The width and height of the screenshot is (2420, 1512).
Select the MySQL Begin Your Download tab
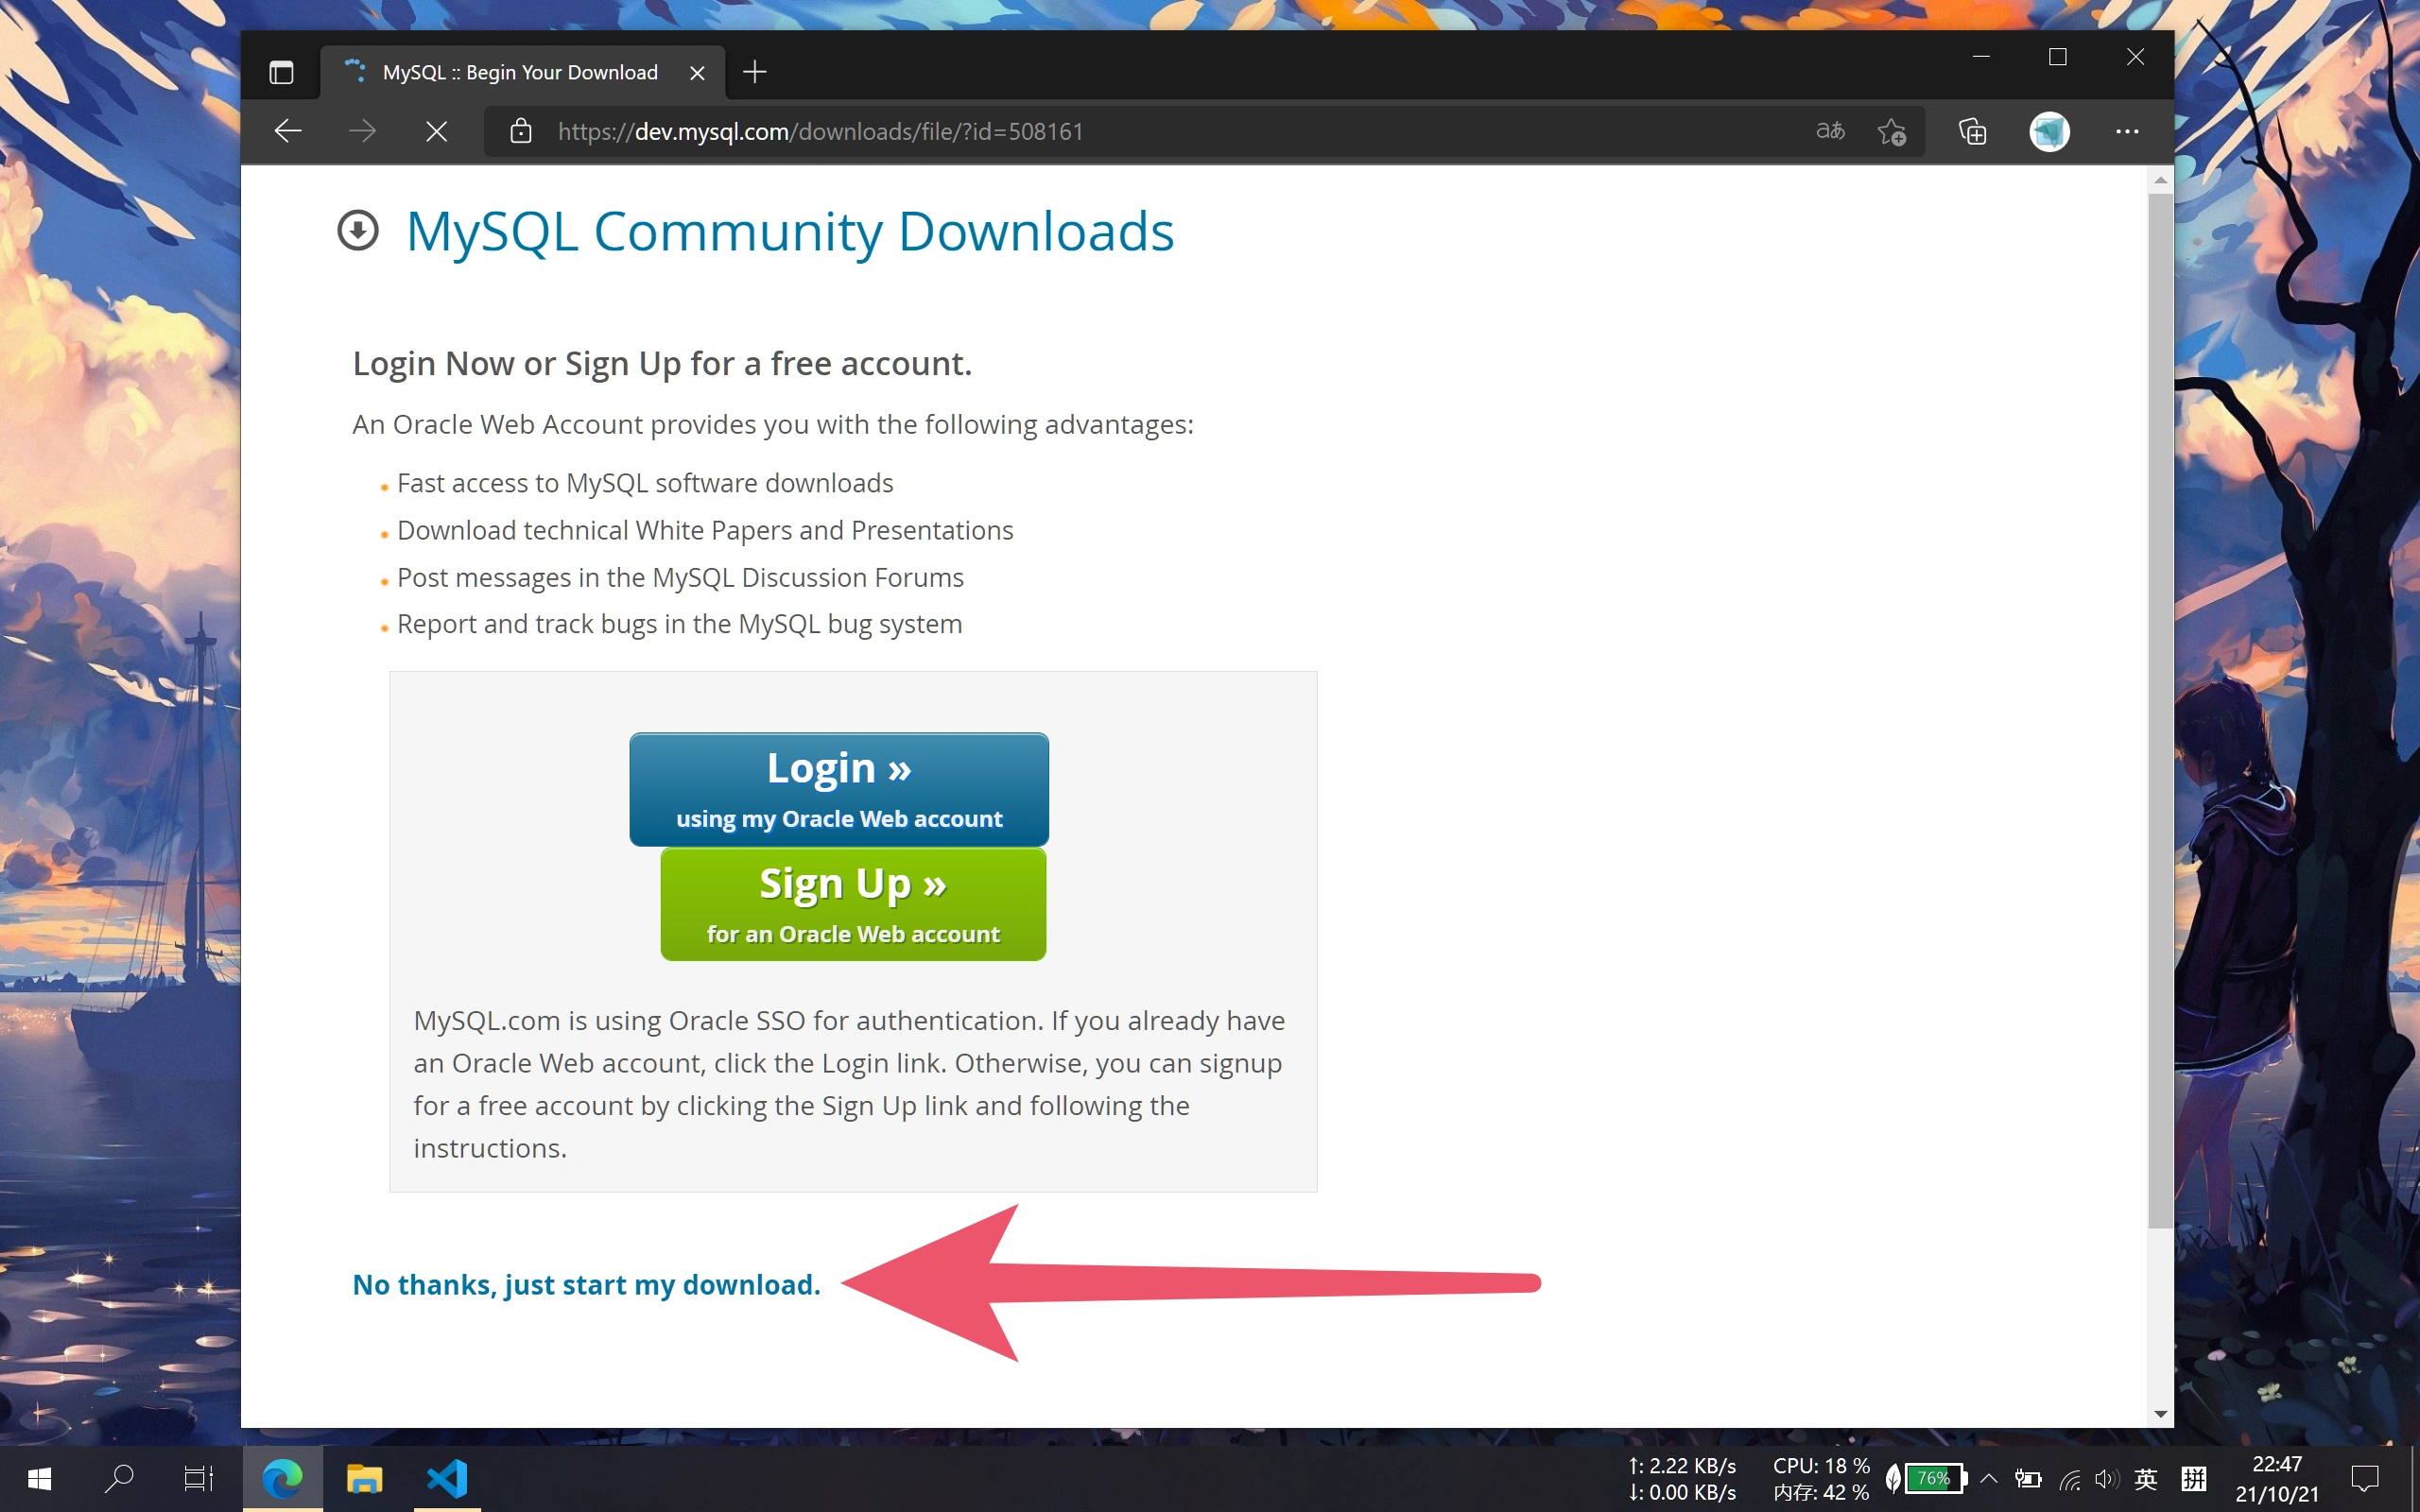522,72
